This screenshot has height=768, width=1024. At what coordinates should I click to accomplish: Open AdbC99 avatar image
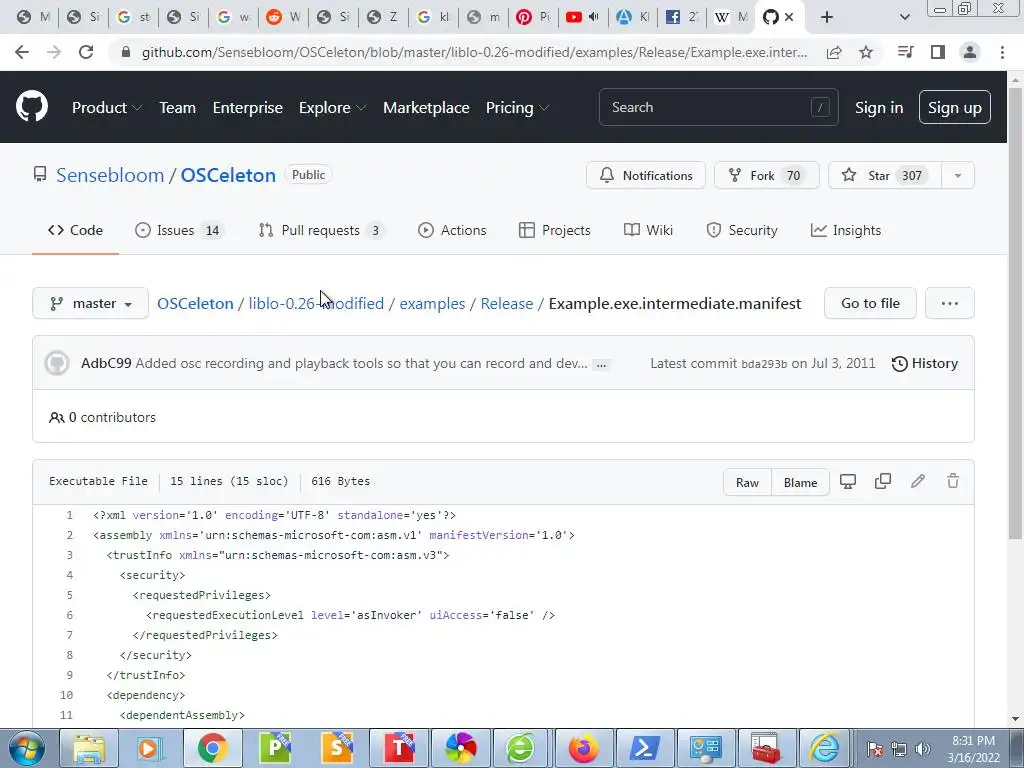click(57, 363)
